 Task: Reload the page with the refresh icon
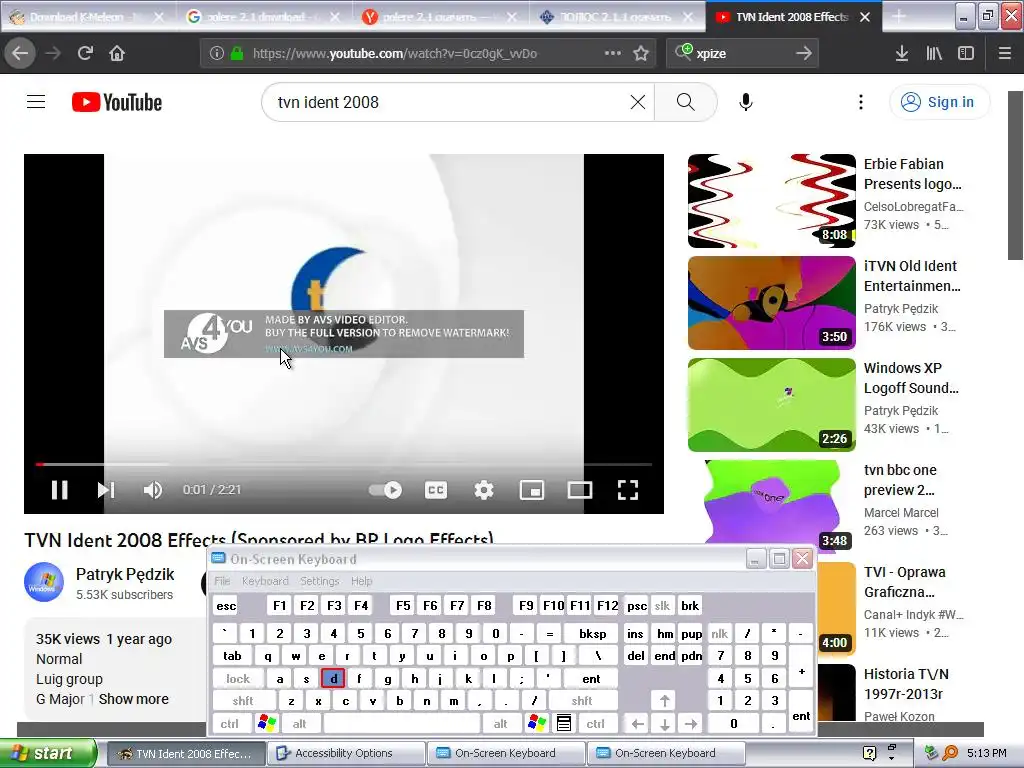85,54
